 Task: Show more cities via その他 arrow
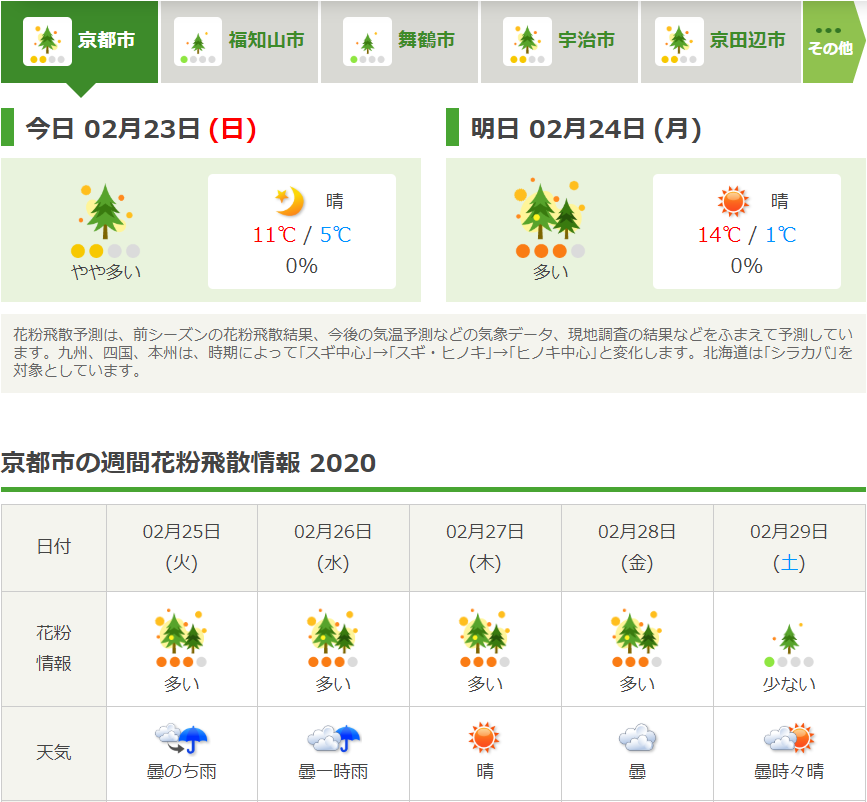tap(832, 41)
